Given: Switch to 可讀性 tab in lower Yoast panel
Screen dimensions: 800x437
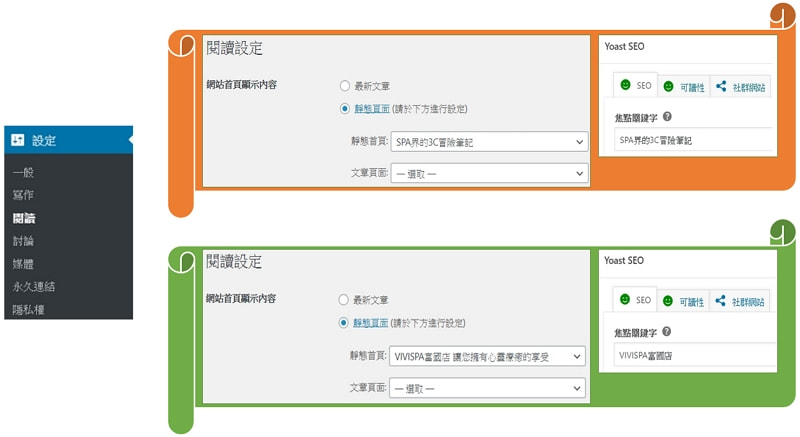Looking at the screenshot, I should 683,301.
